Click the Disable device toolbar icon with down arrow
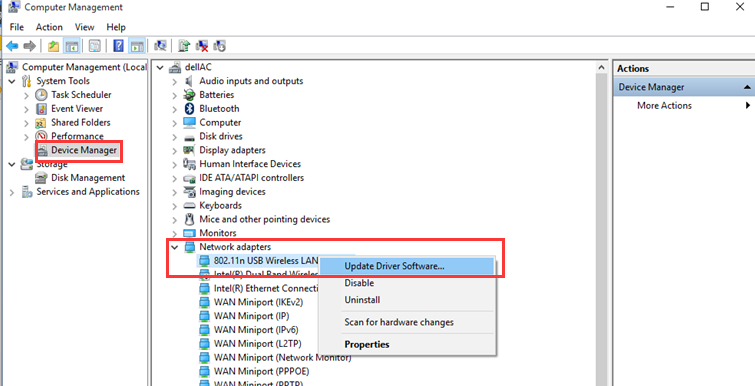 pos(219,46)
